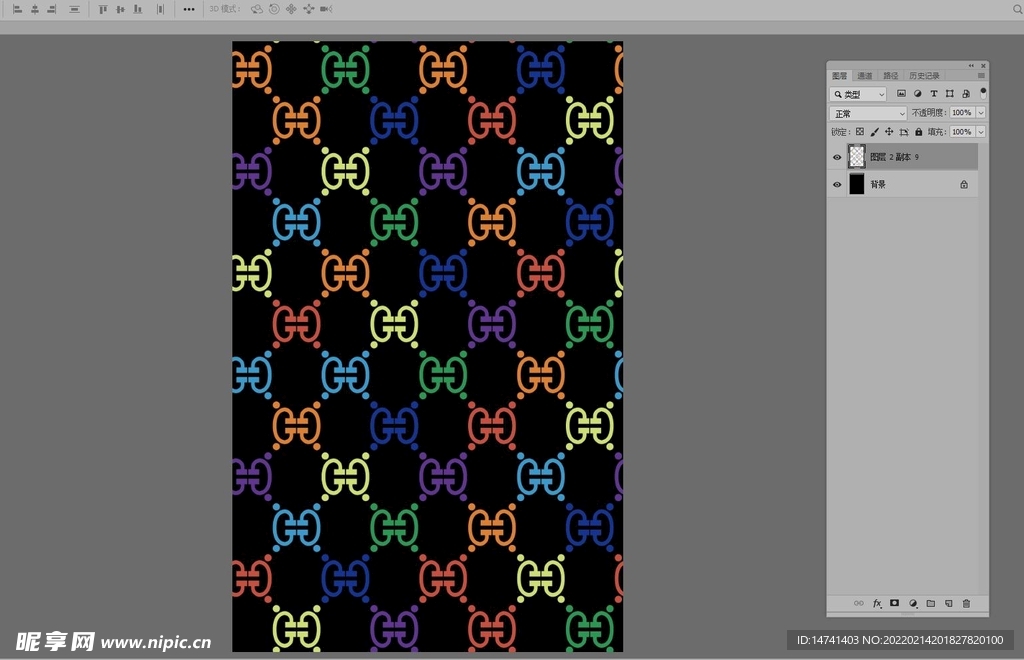Toggle lock position move icon

tap(889, 132)
